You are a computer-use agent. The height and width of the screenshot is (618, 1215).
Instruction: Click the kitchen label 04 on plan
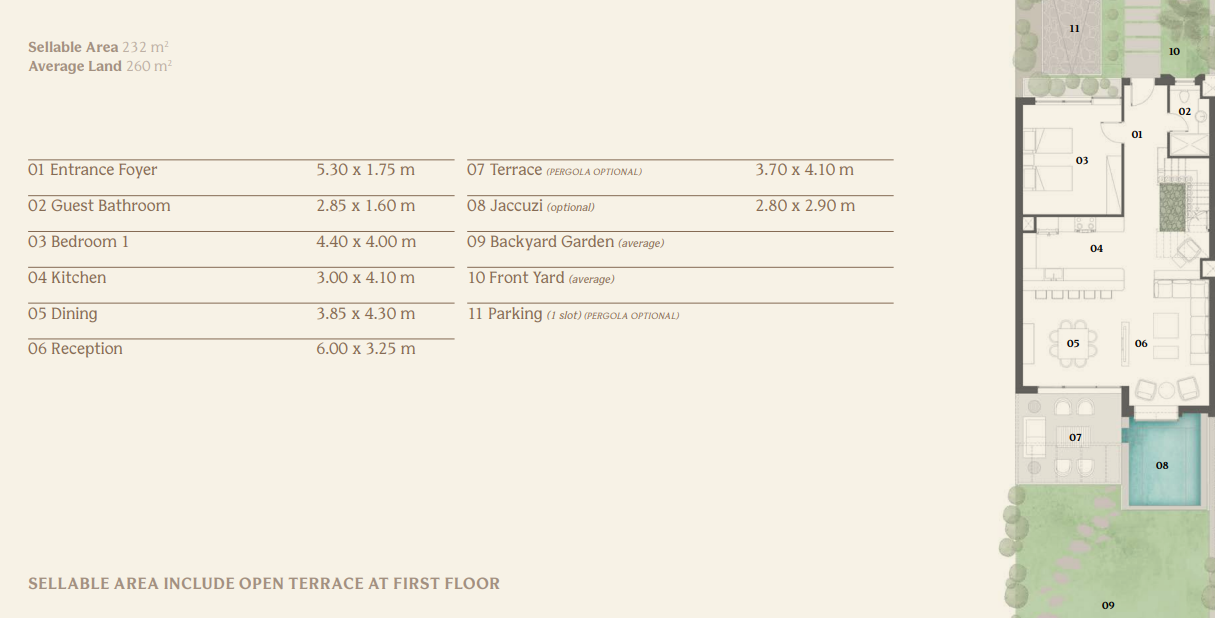pos(1096,248)
